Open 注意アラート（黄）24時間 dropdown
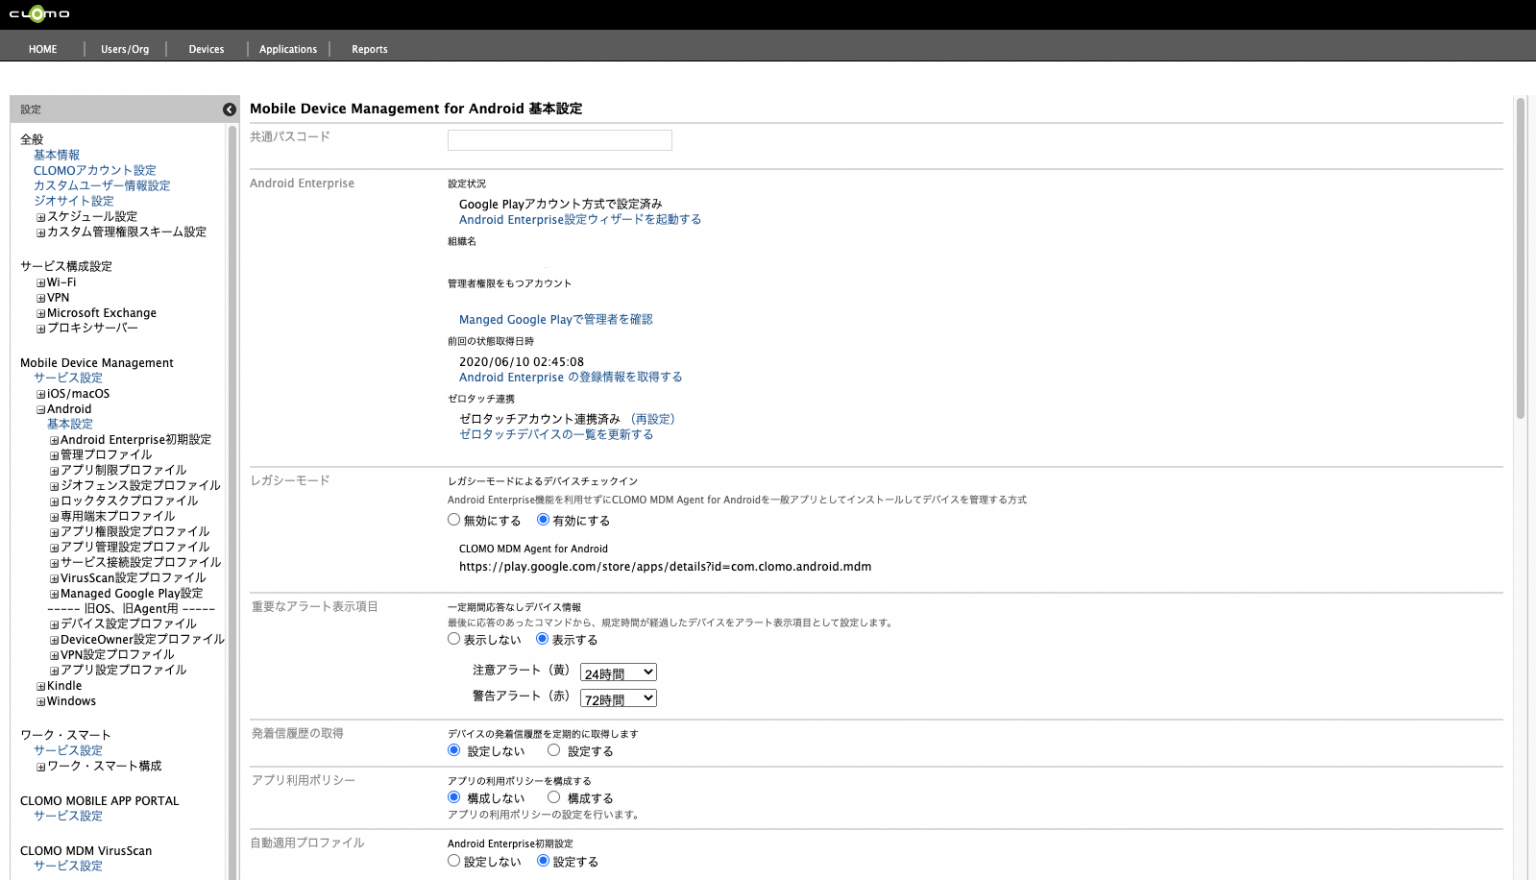 pos(618,673)
